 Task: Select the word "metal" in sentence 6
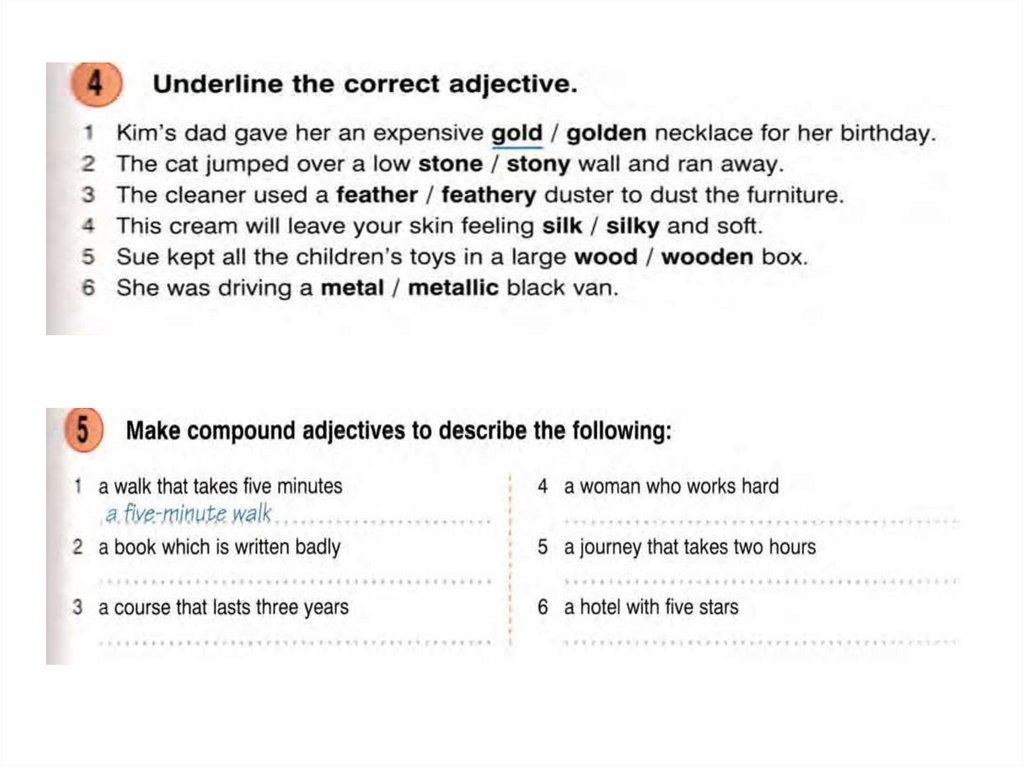[x=352, y=288]
